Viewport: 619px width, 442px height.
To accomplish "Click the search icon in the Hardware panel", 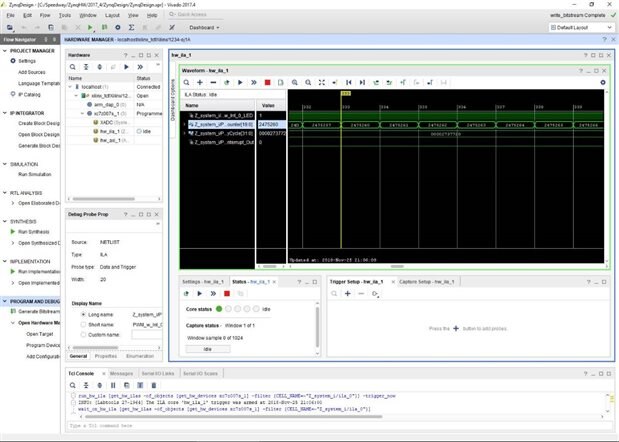I will [73, 65].
